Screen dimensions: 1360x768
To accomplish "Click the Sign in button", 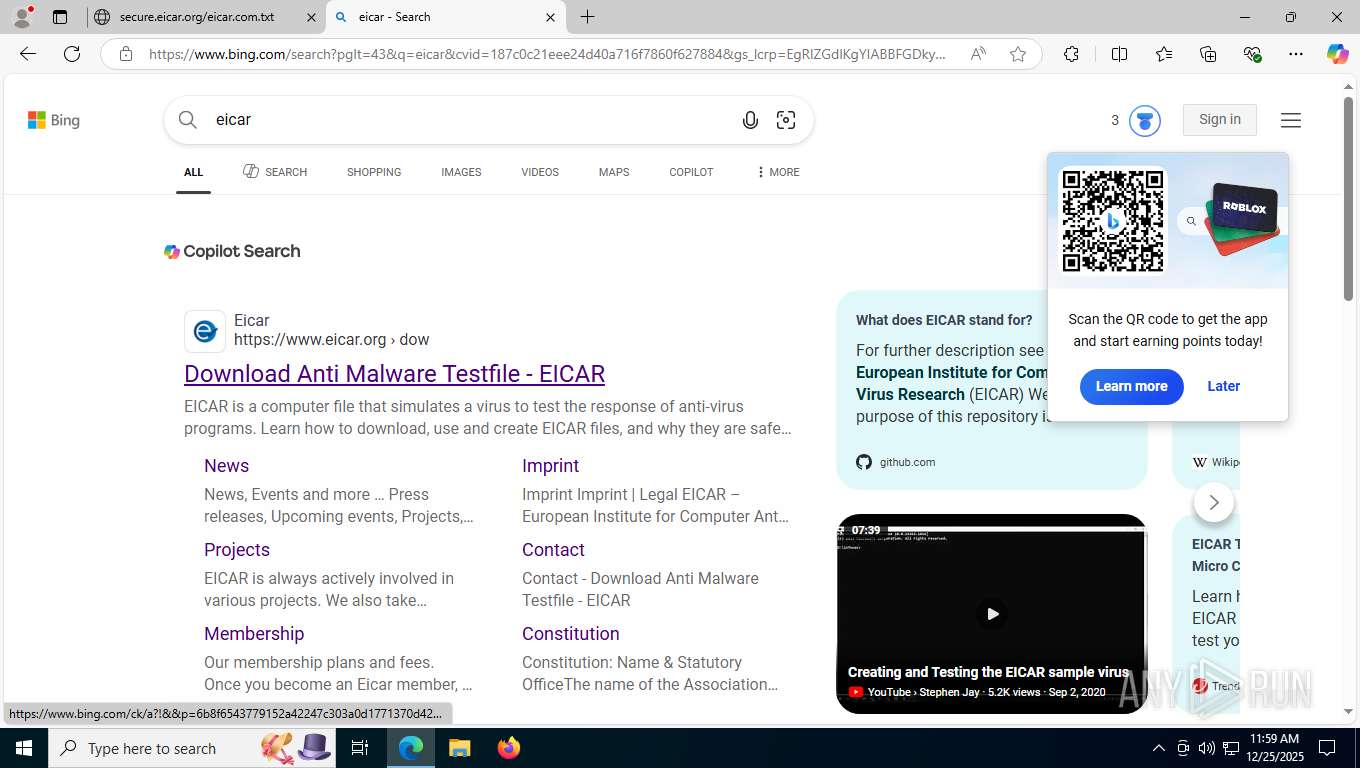I will coord(1220,120).
